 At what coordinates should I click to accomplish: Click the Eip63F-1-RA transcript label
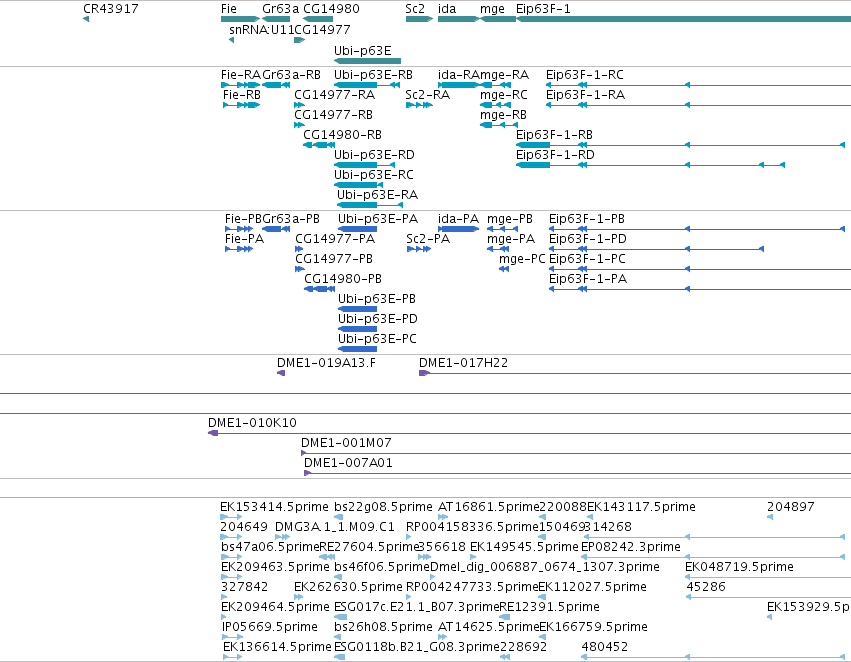tap(585, 94)
